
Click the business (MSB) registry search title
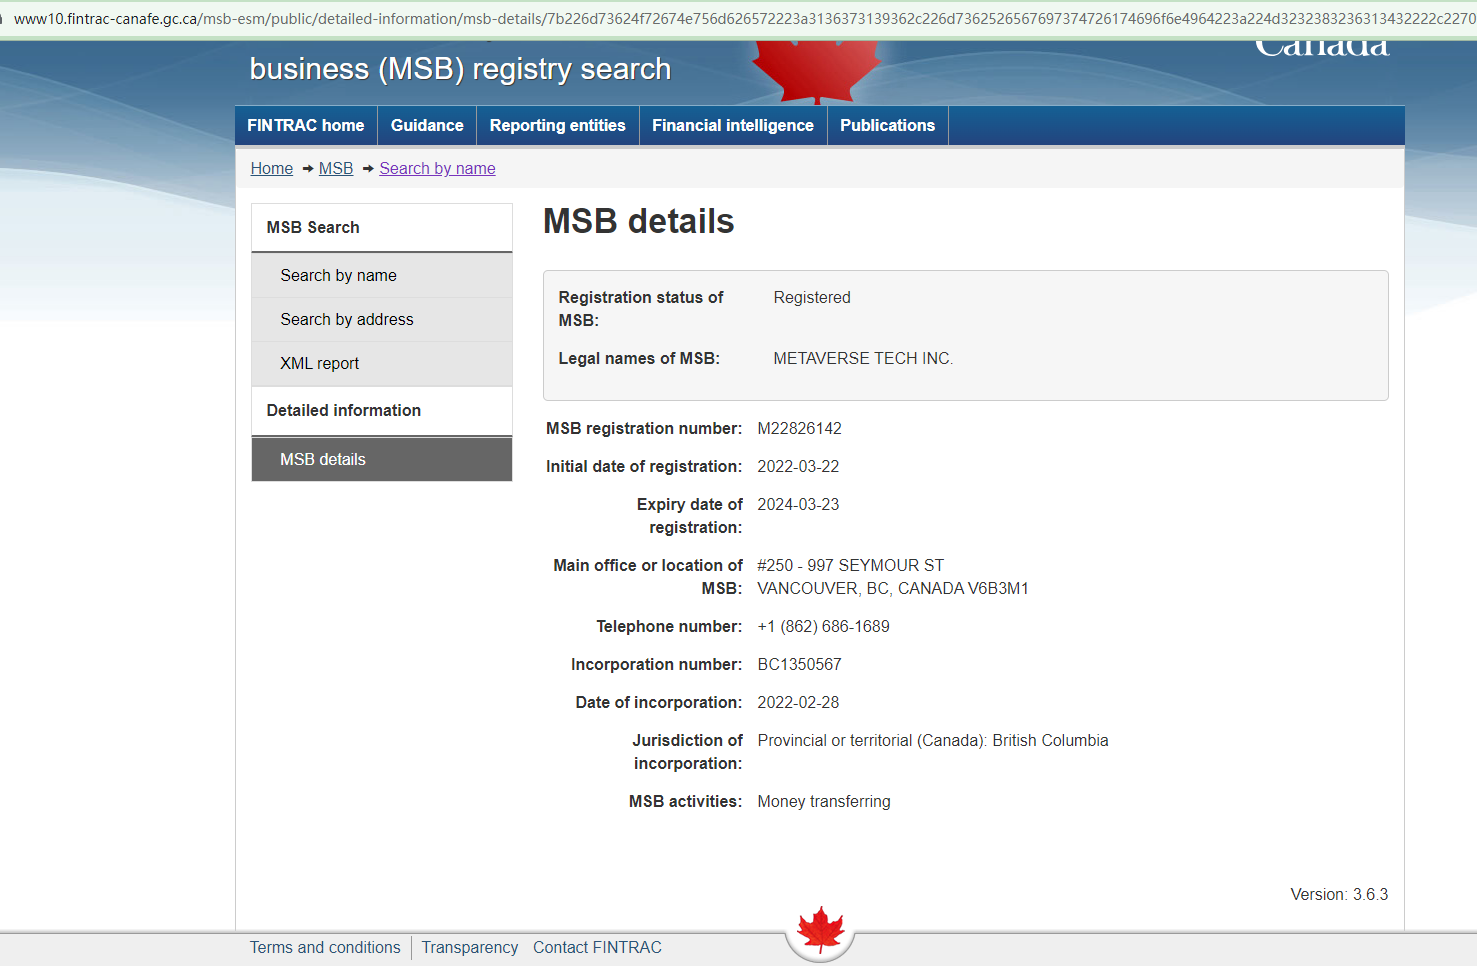pyautogui.click(x=460, y=69)
